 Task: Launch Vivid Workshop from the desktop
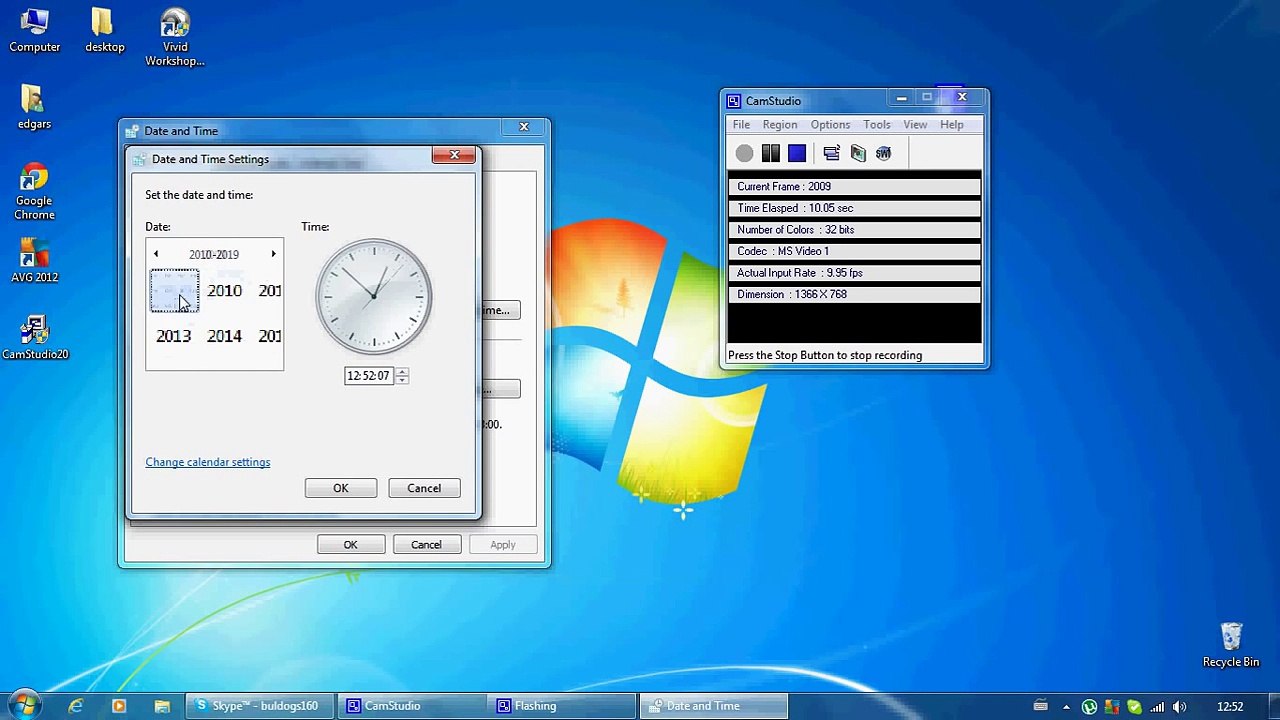(175, 38)
